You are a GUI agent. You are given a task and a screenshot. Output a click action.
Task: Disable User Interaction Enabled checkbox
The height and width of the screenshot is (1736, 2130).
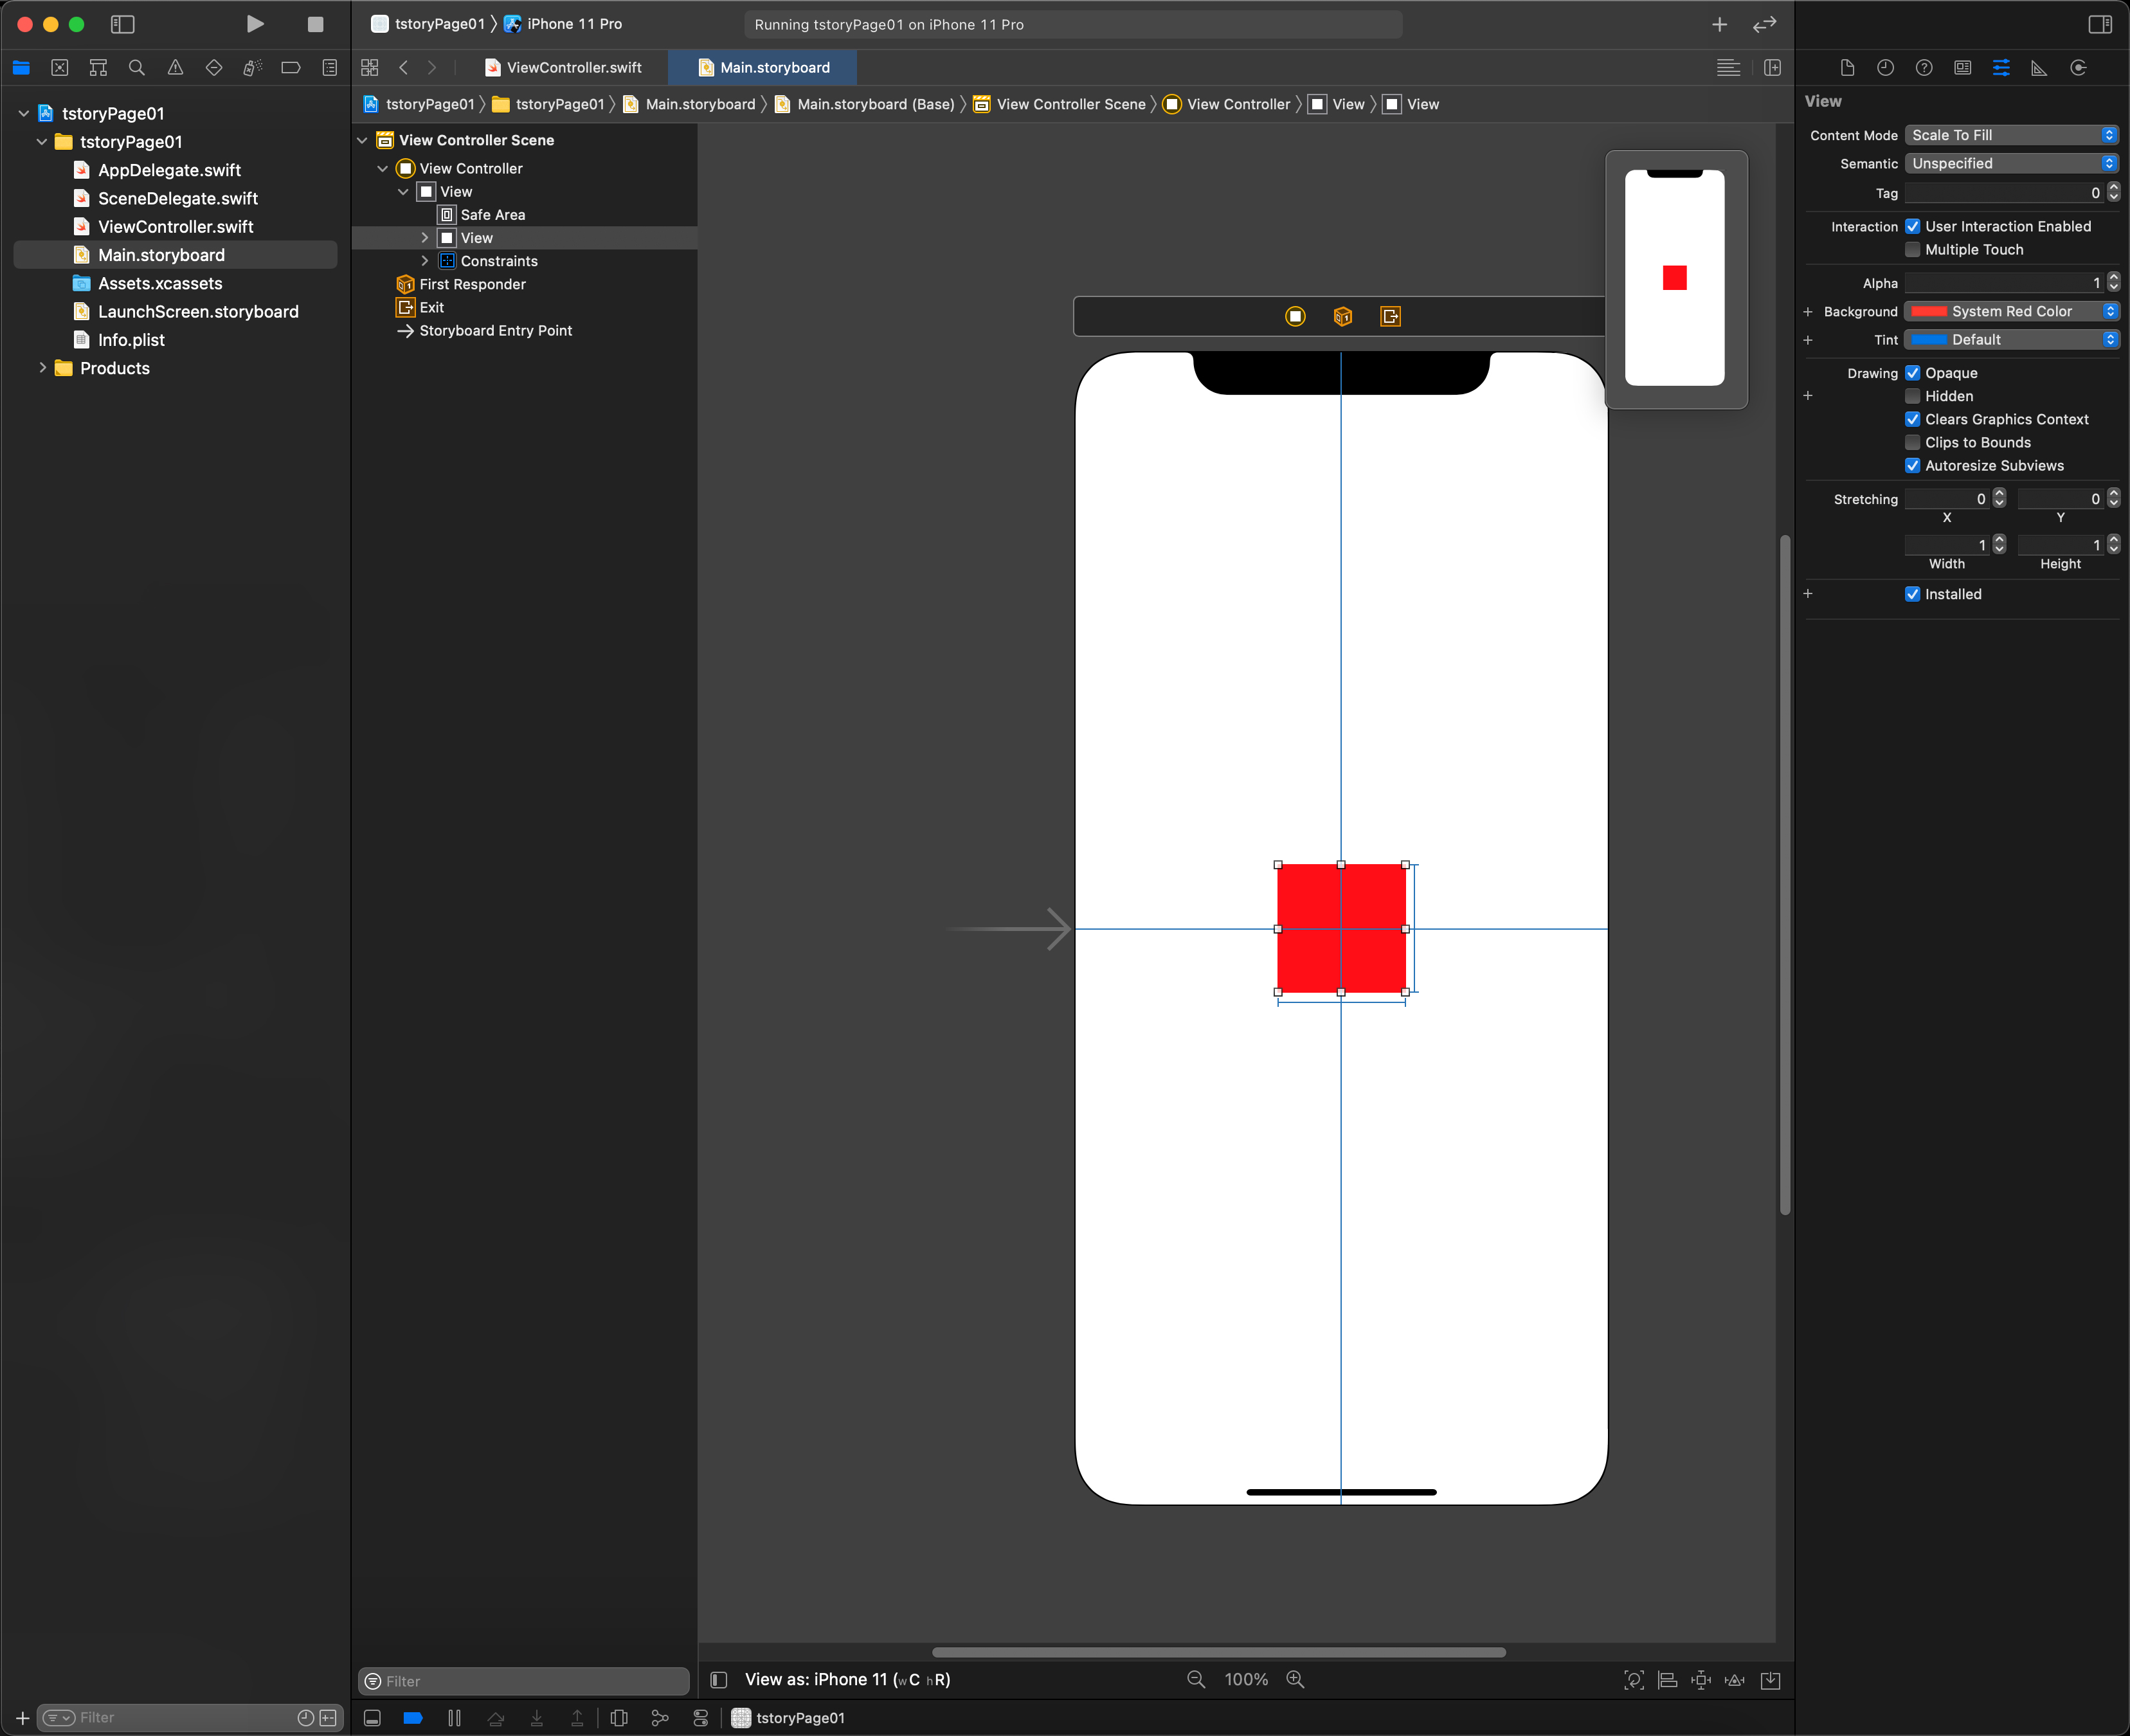point(1912,227)
